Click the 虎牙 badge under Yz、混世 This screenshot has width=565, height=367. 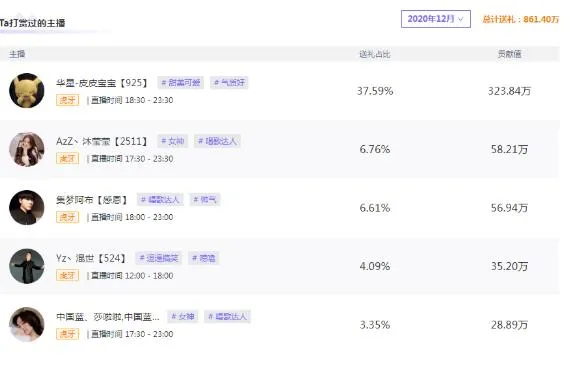(x=67, y=276)
